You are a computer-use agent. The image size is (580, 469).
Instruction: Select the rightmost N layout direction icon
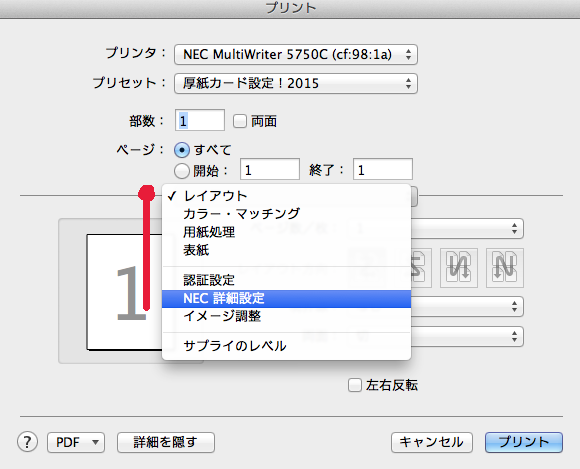[505, 268]
